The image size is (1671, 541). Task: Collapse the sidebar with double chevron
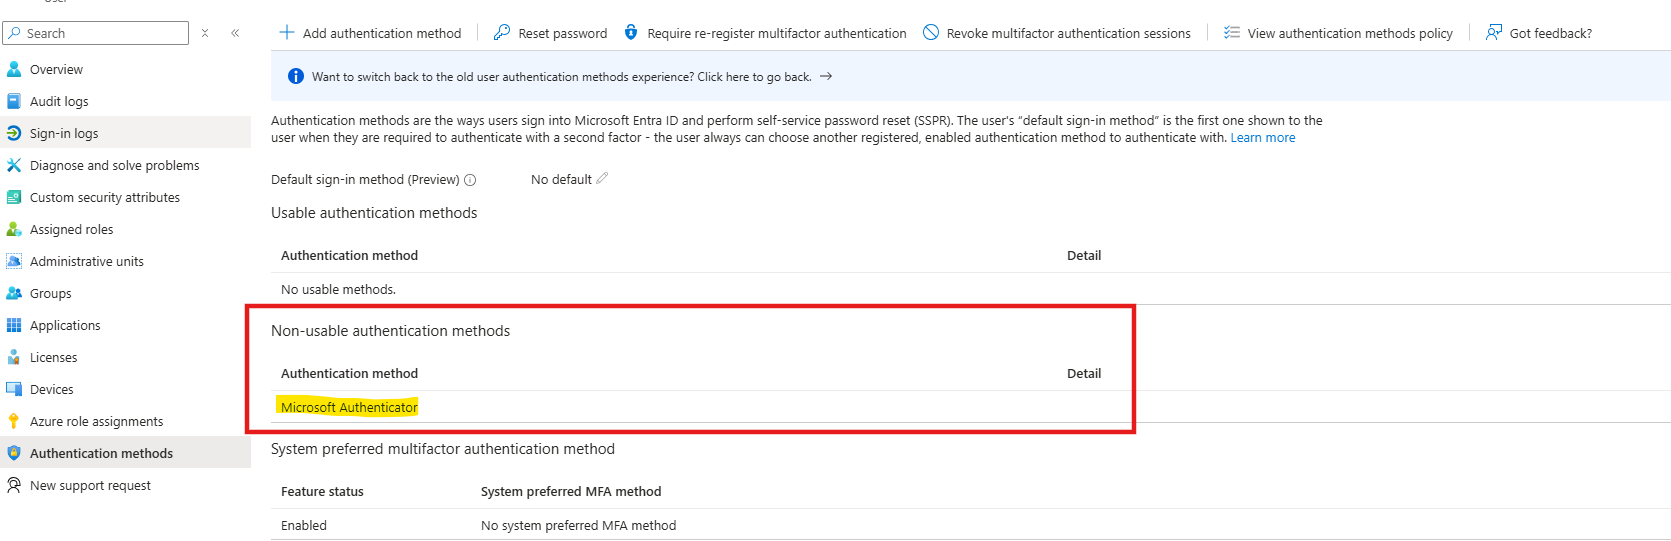pos(235,33)
